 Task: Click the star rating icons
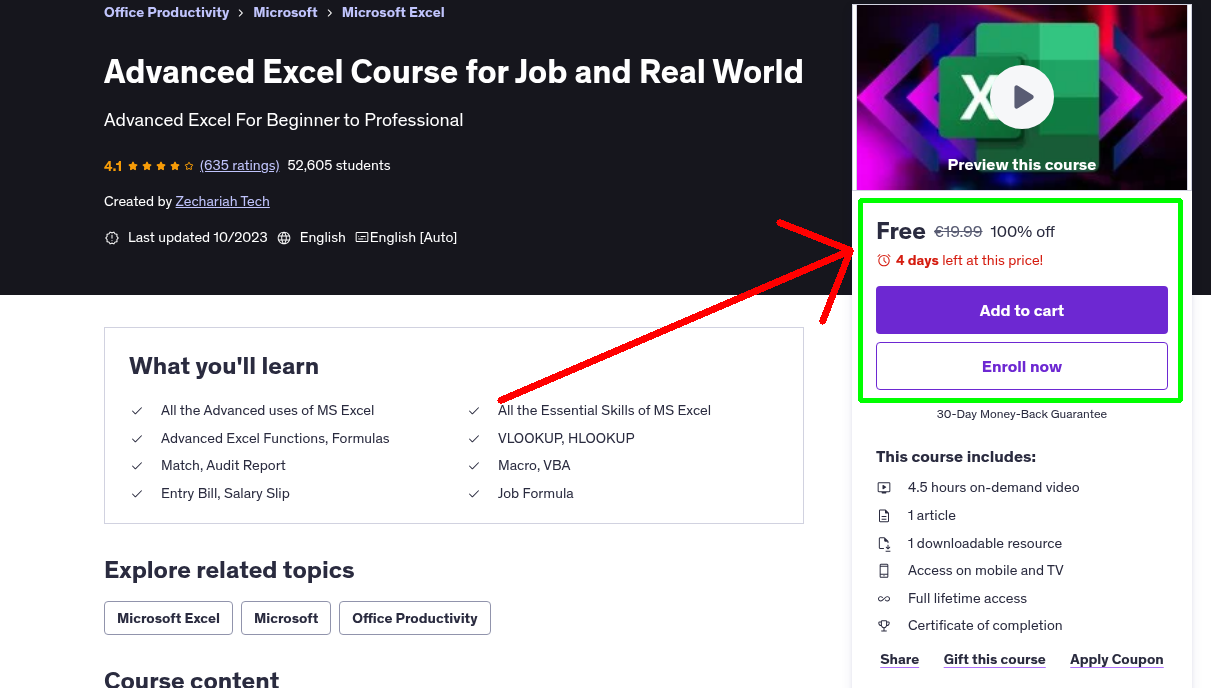click(x=160, y=166)
